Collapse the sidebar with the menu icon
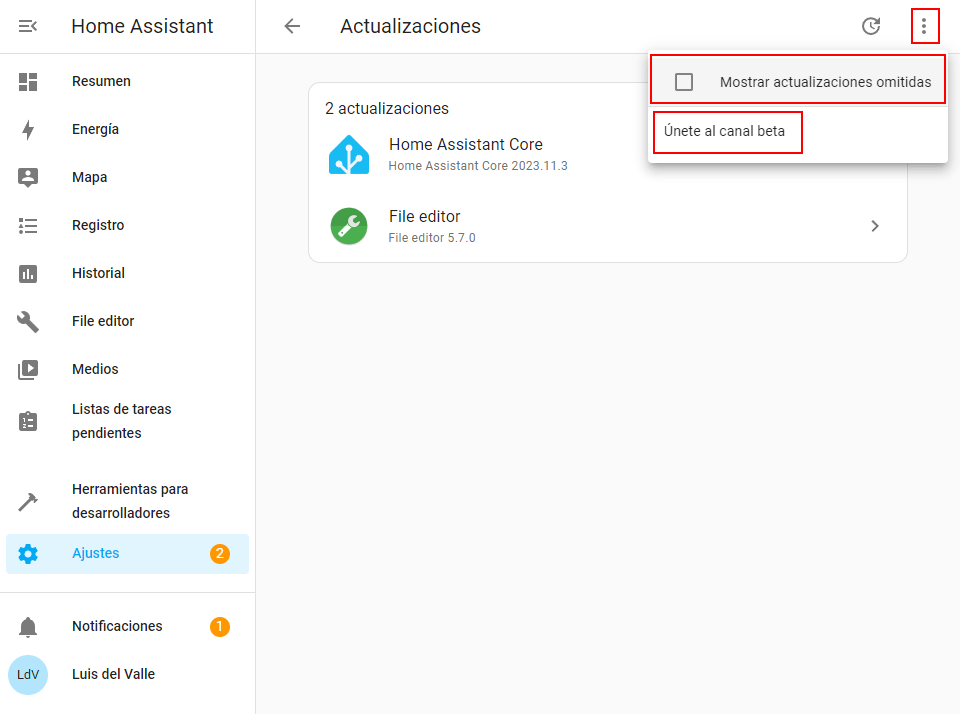 click(x=28, y=26)
